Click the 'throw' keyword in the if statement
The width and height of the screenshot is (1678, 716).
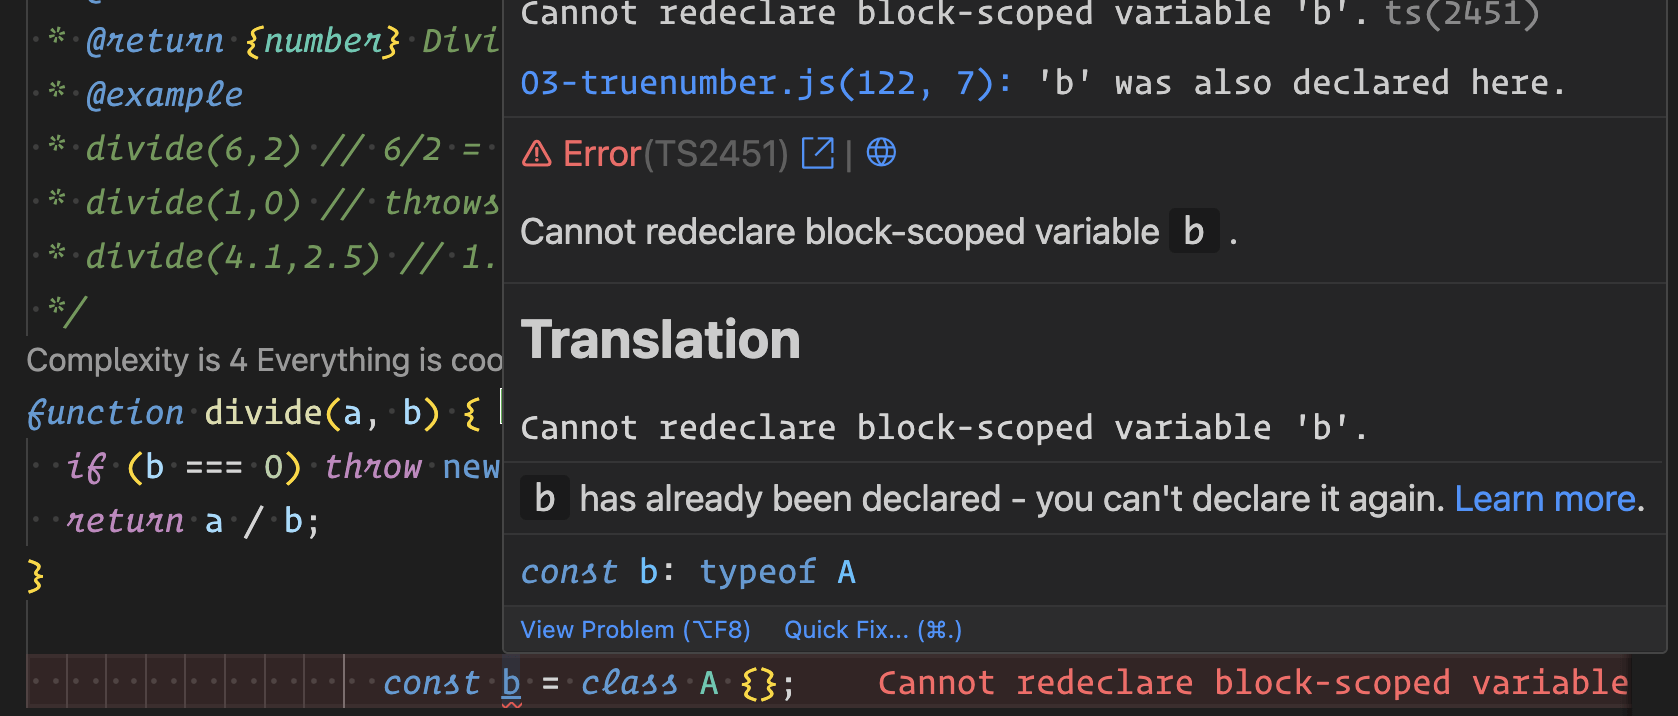coord(373,467)
